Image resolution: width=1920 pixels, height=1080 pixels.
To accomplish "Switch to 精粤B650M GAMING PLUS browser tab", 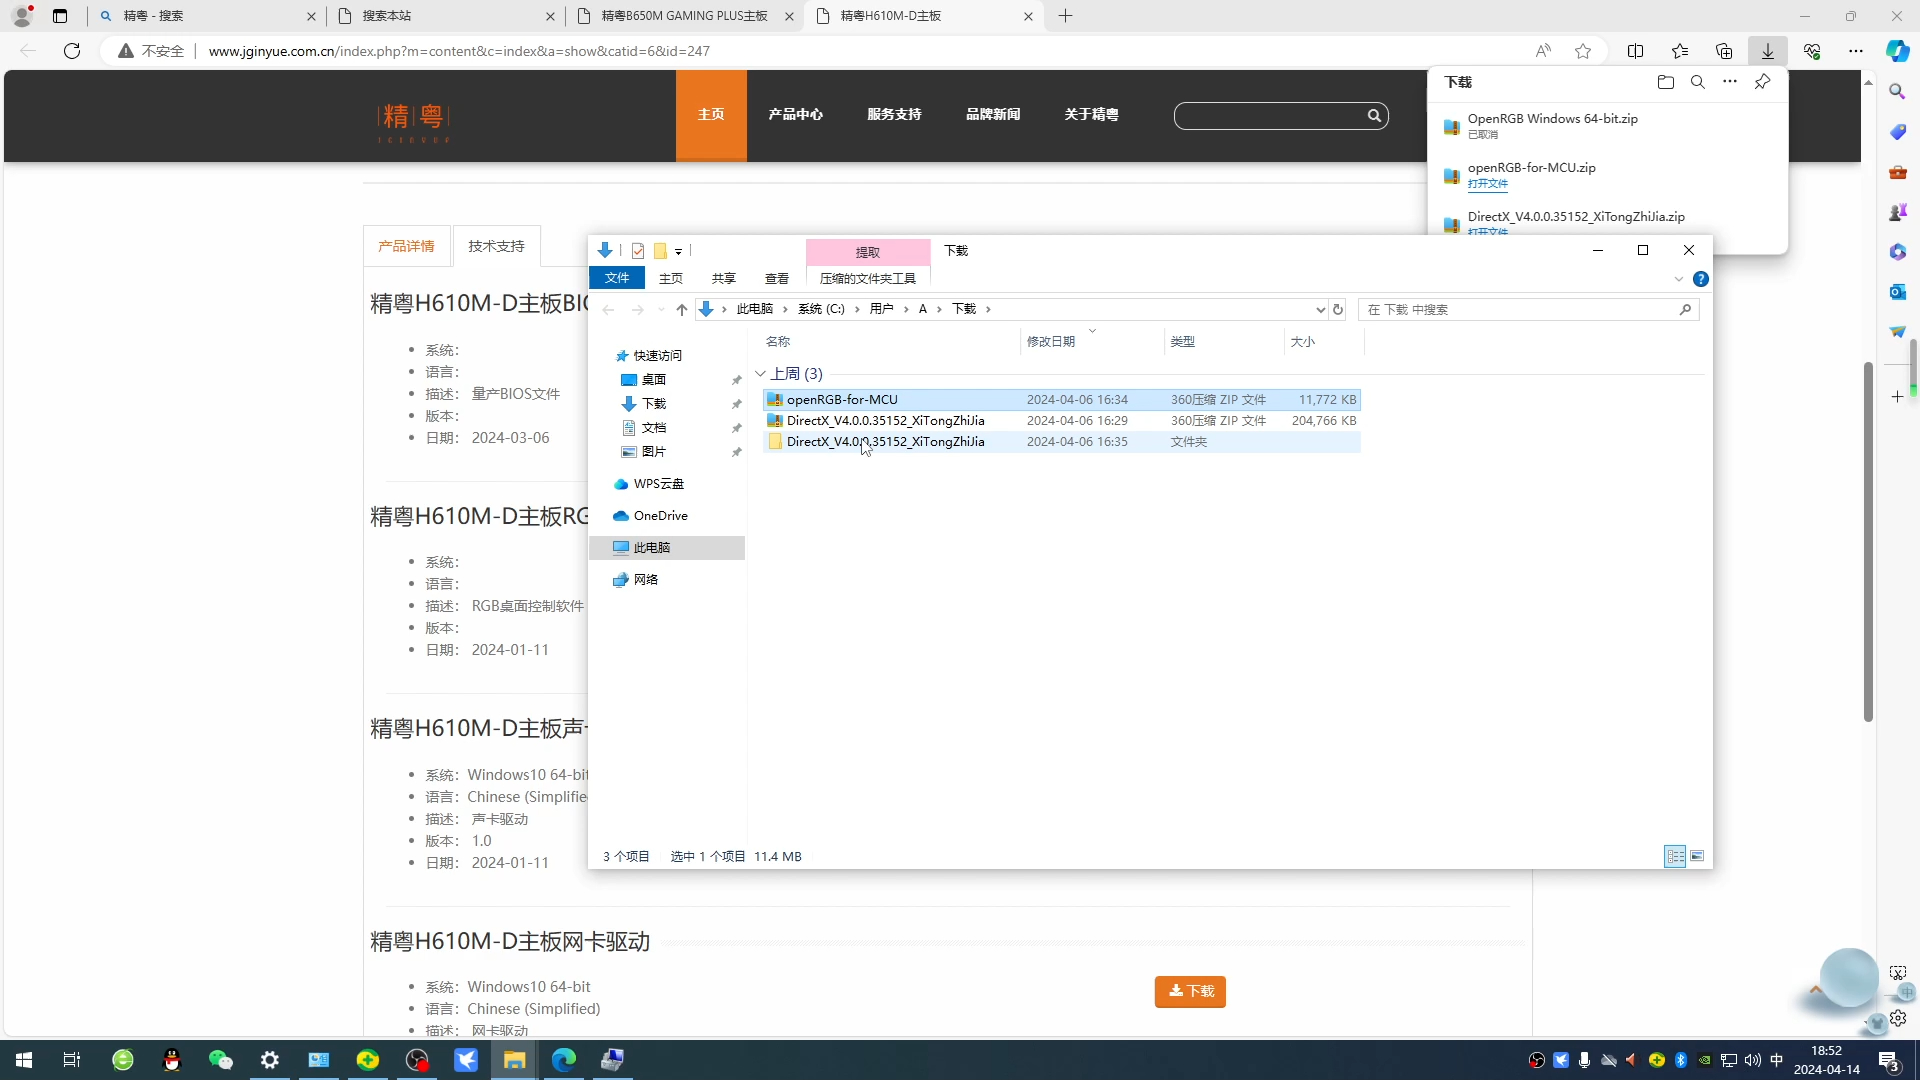I will 685,16.
